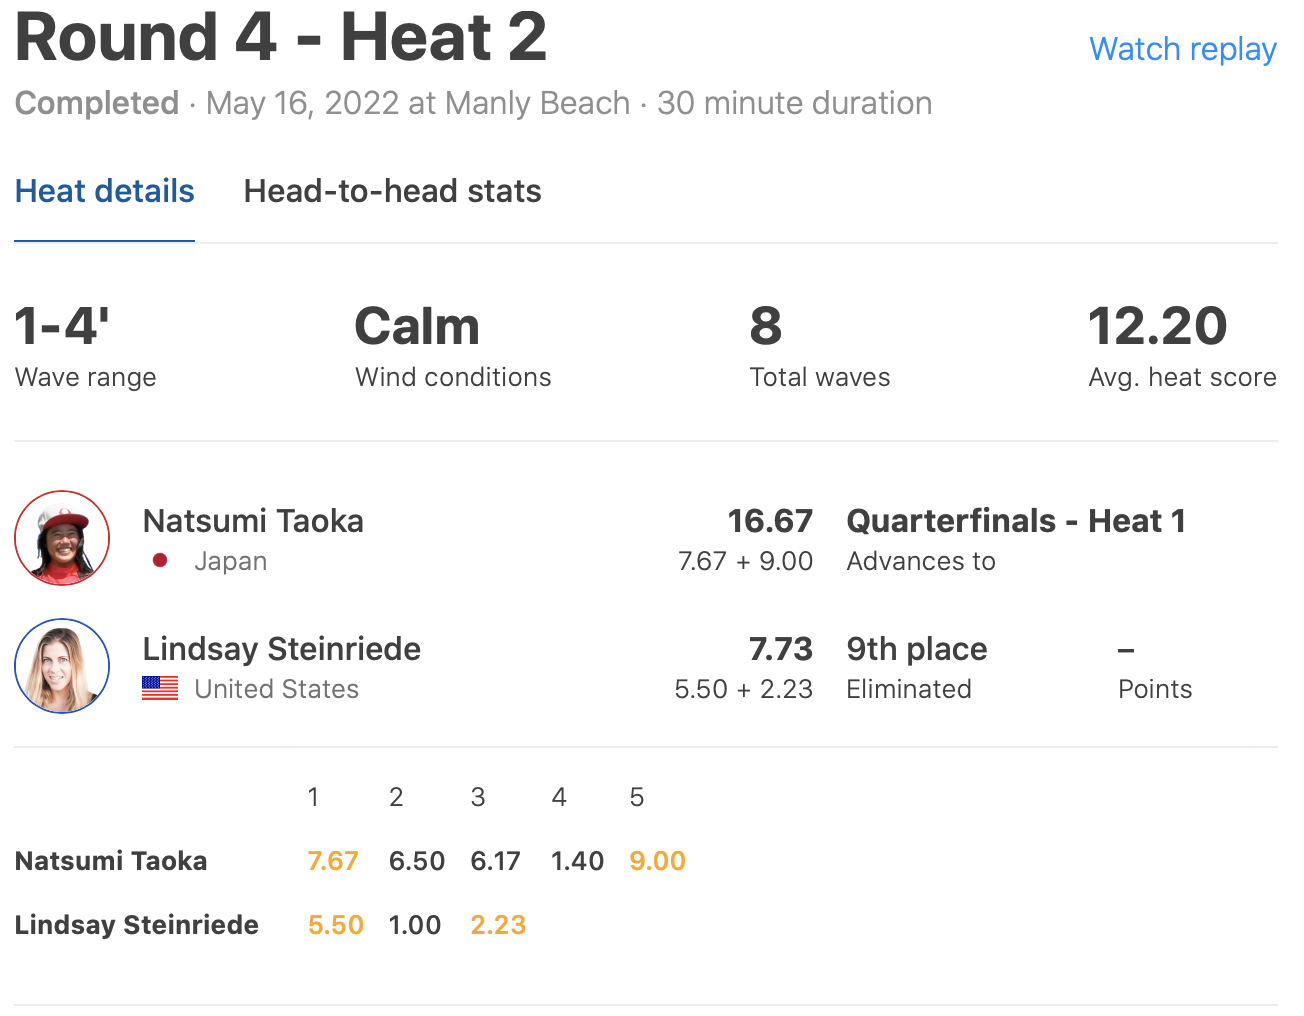Screen dimensions: 1304x1016
Task: Click wave column header number 5
Action: pyautogui.click(x=636, y=797)
